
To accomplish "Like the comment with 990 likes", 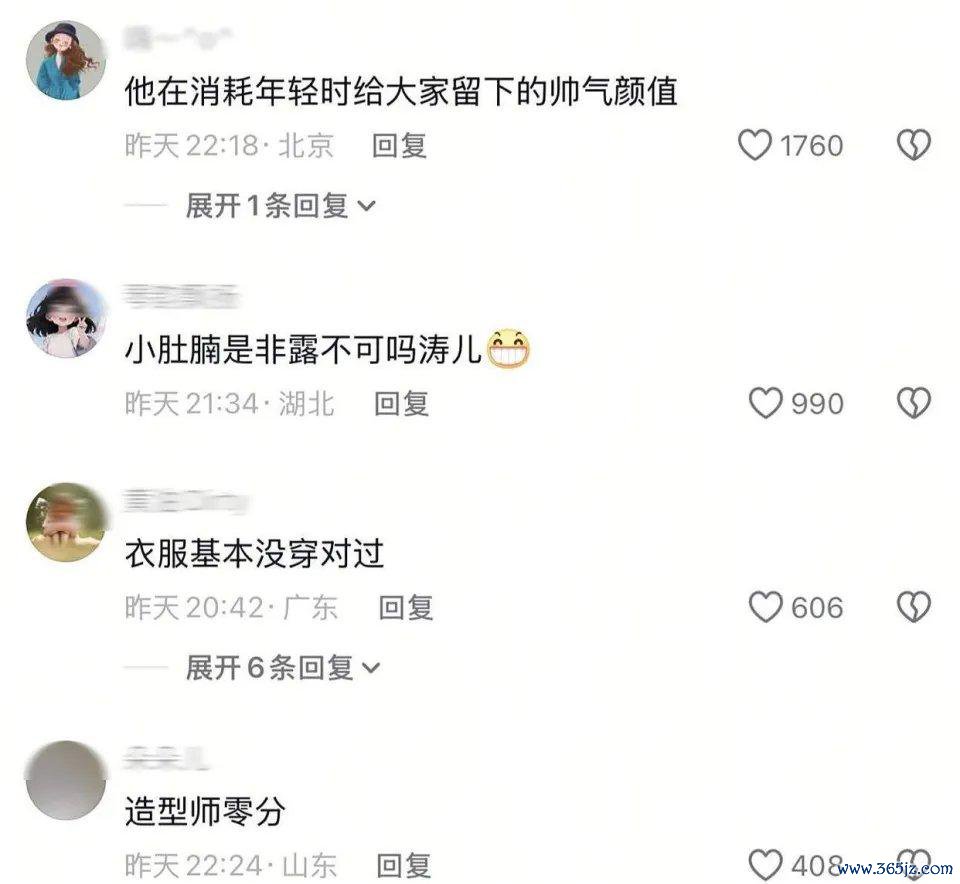I will coord(765,403).
